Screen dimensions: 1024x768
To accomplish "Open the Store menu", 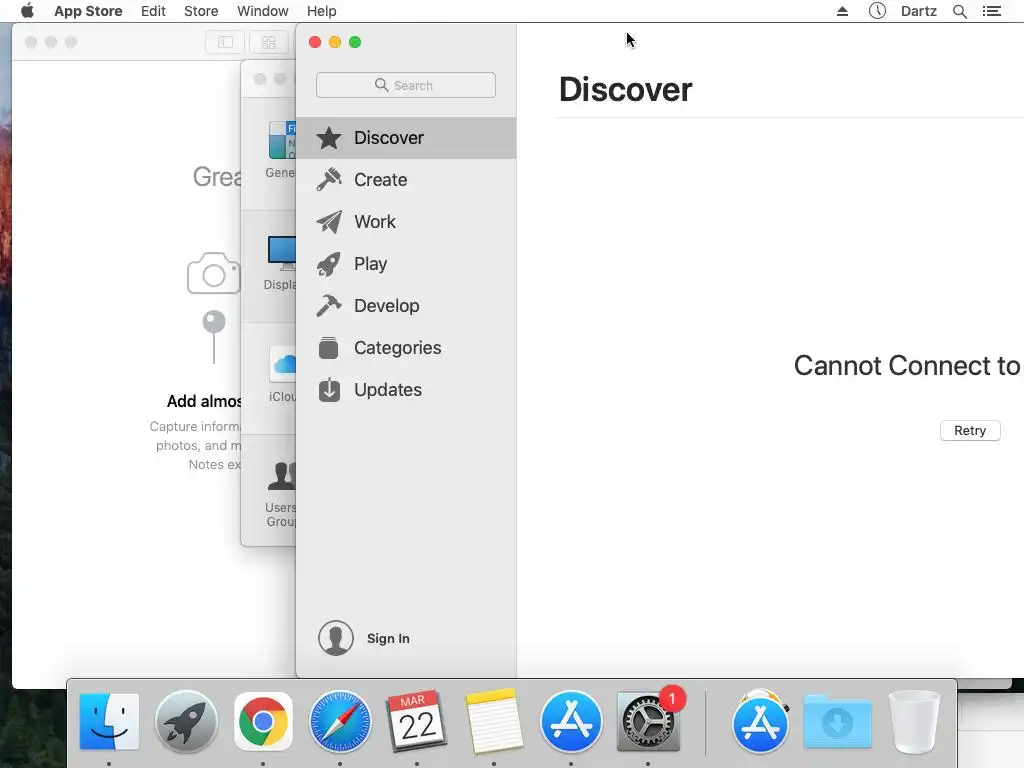I will pyautogui.click(x=201, y=11).
